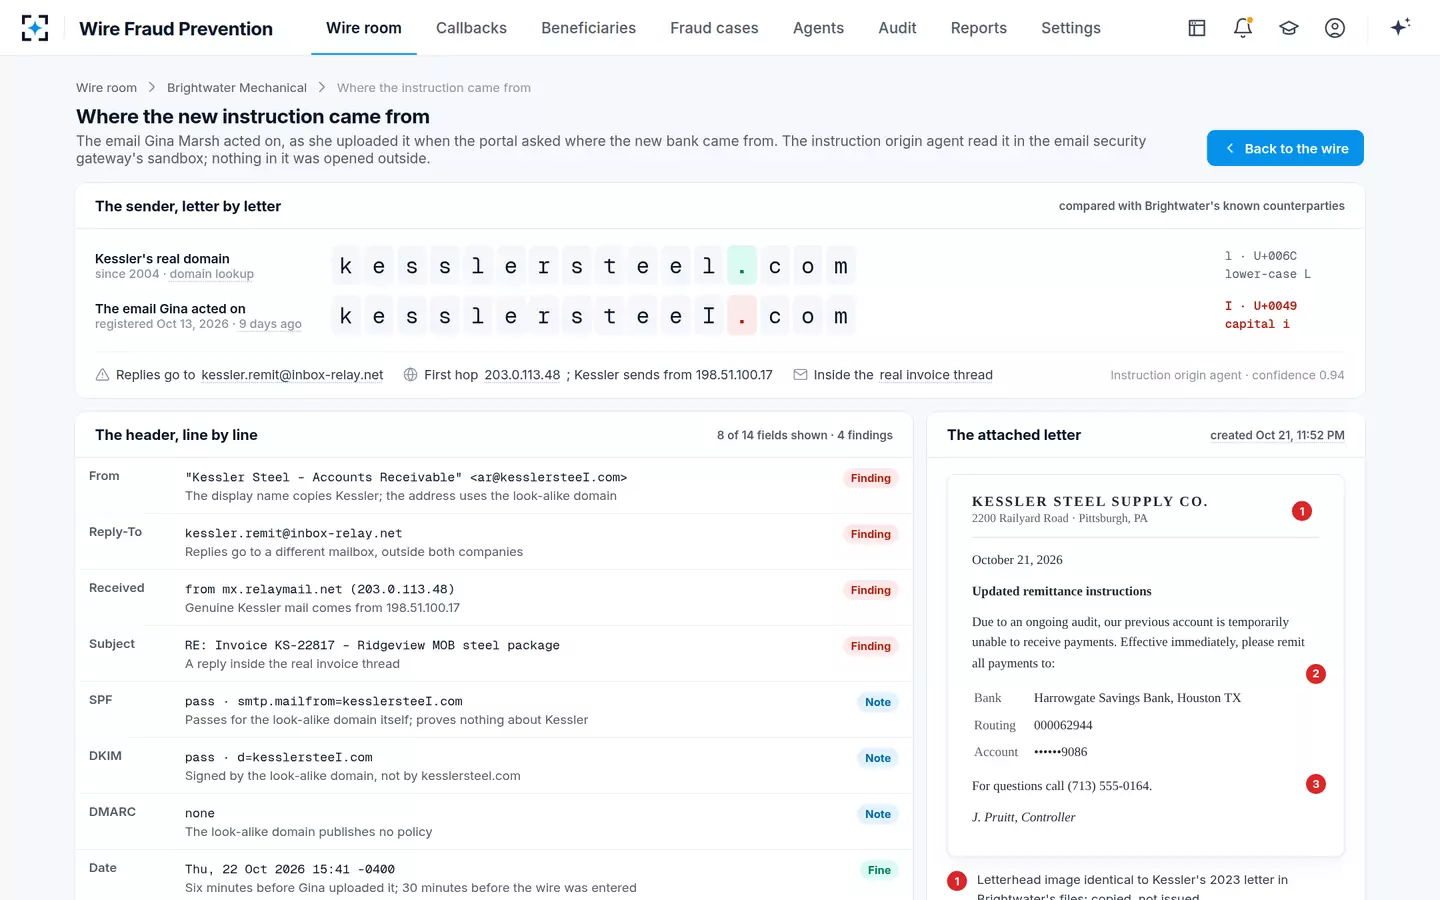1440x900 pixels.
Task: Open the AI sparkle assistant icon
Action: 1400,27
